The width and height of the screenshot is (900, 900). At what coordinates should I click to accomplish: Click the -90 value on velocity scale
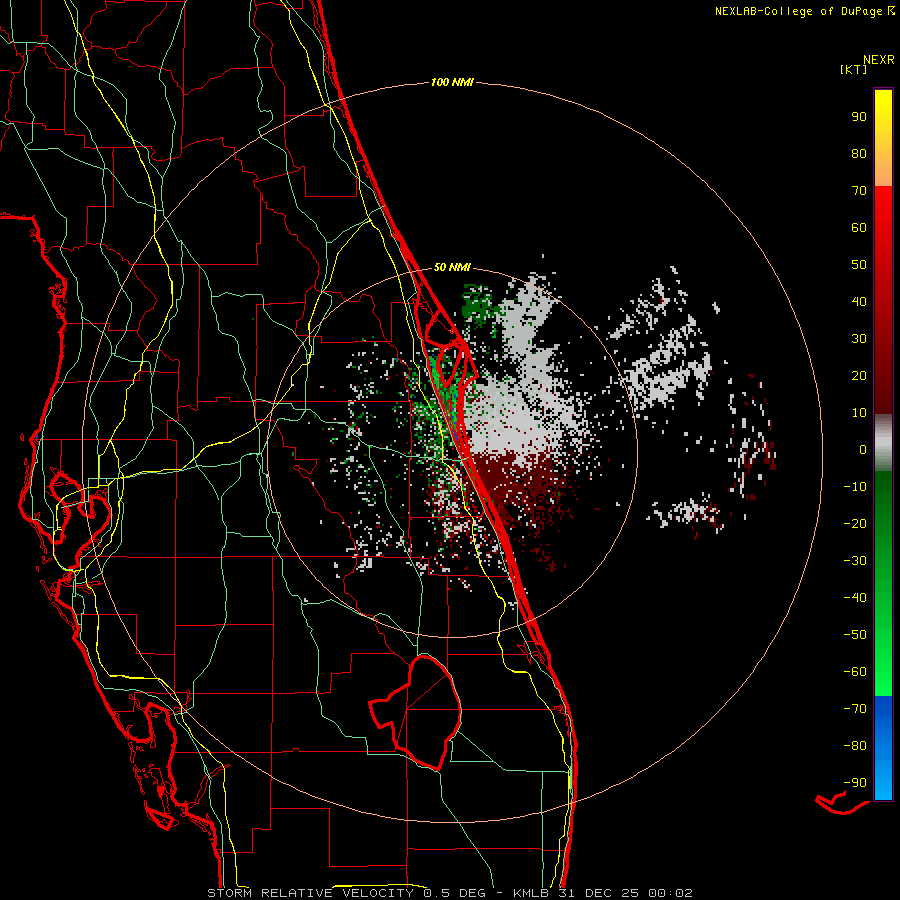855,783
